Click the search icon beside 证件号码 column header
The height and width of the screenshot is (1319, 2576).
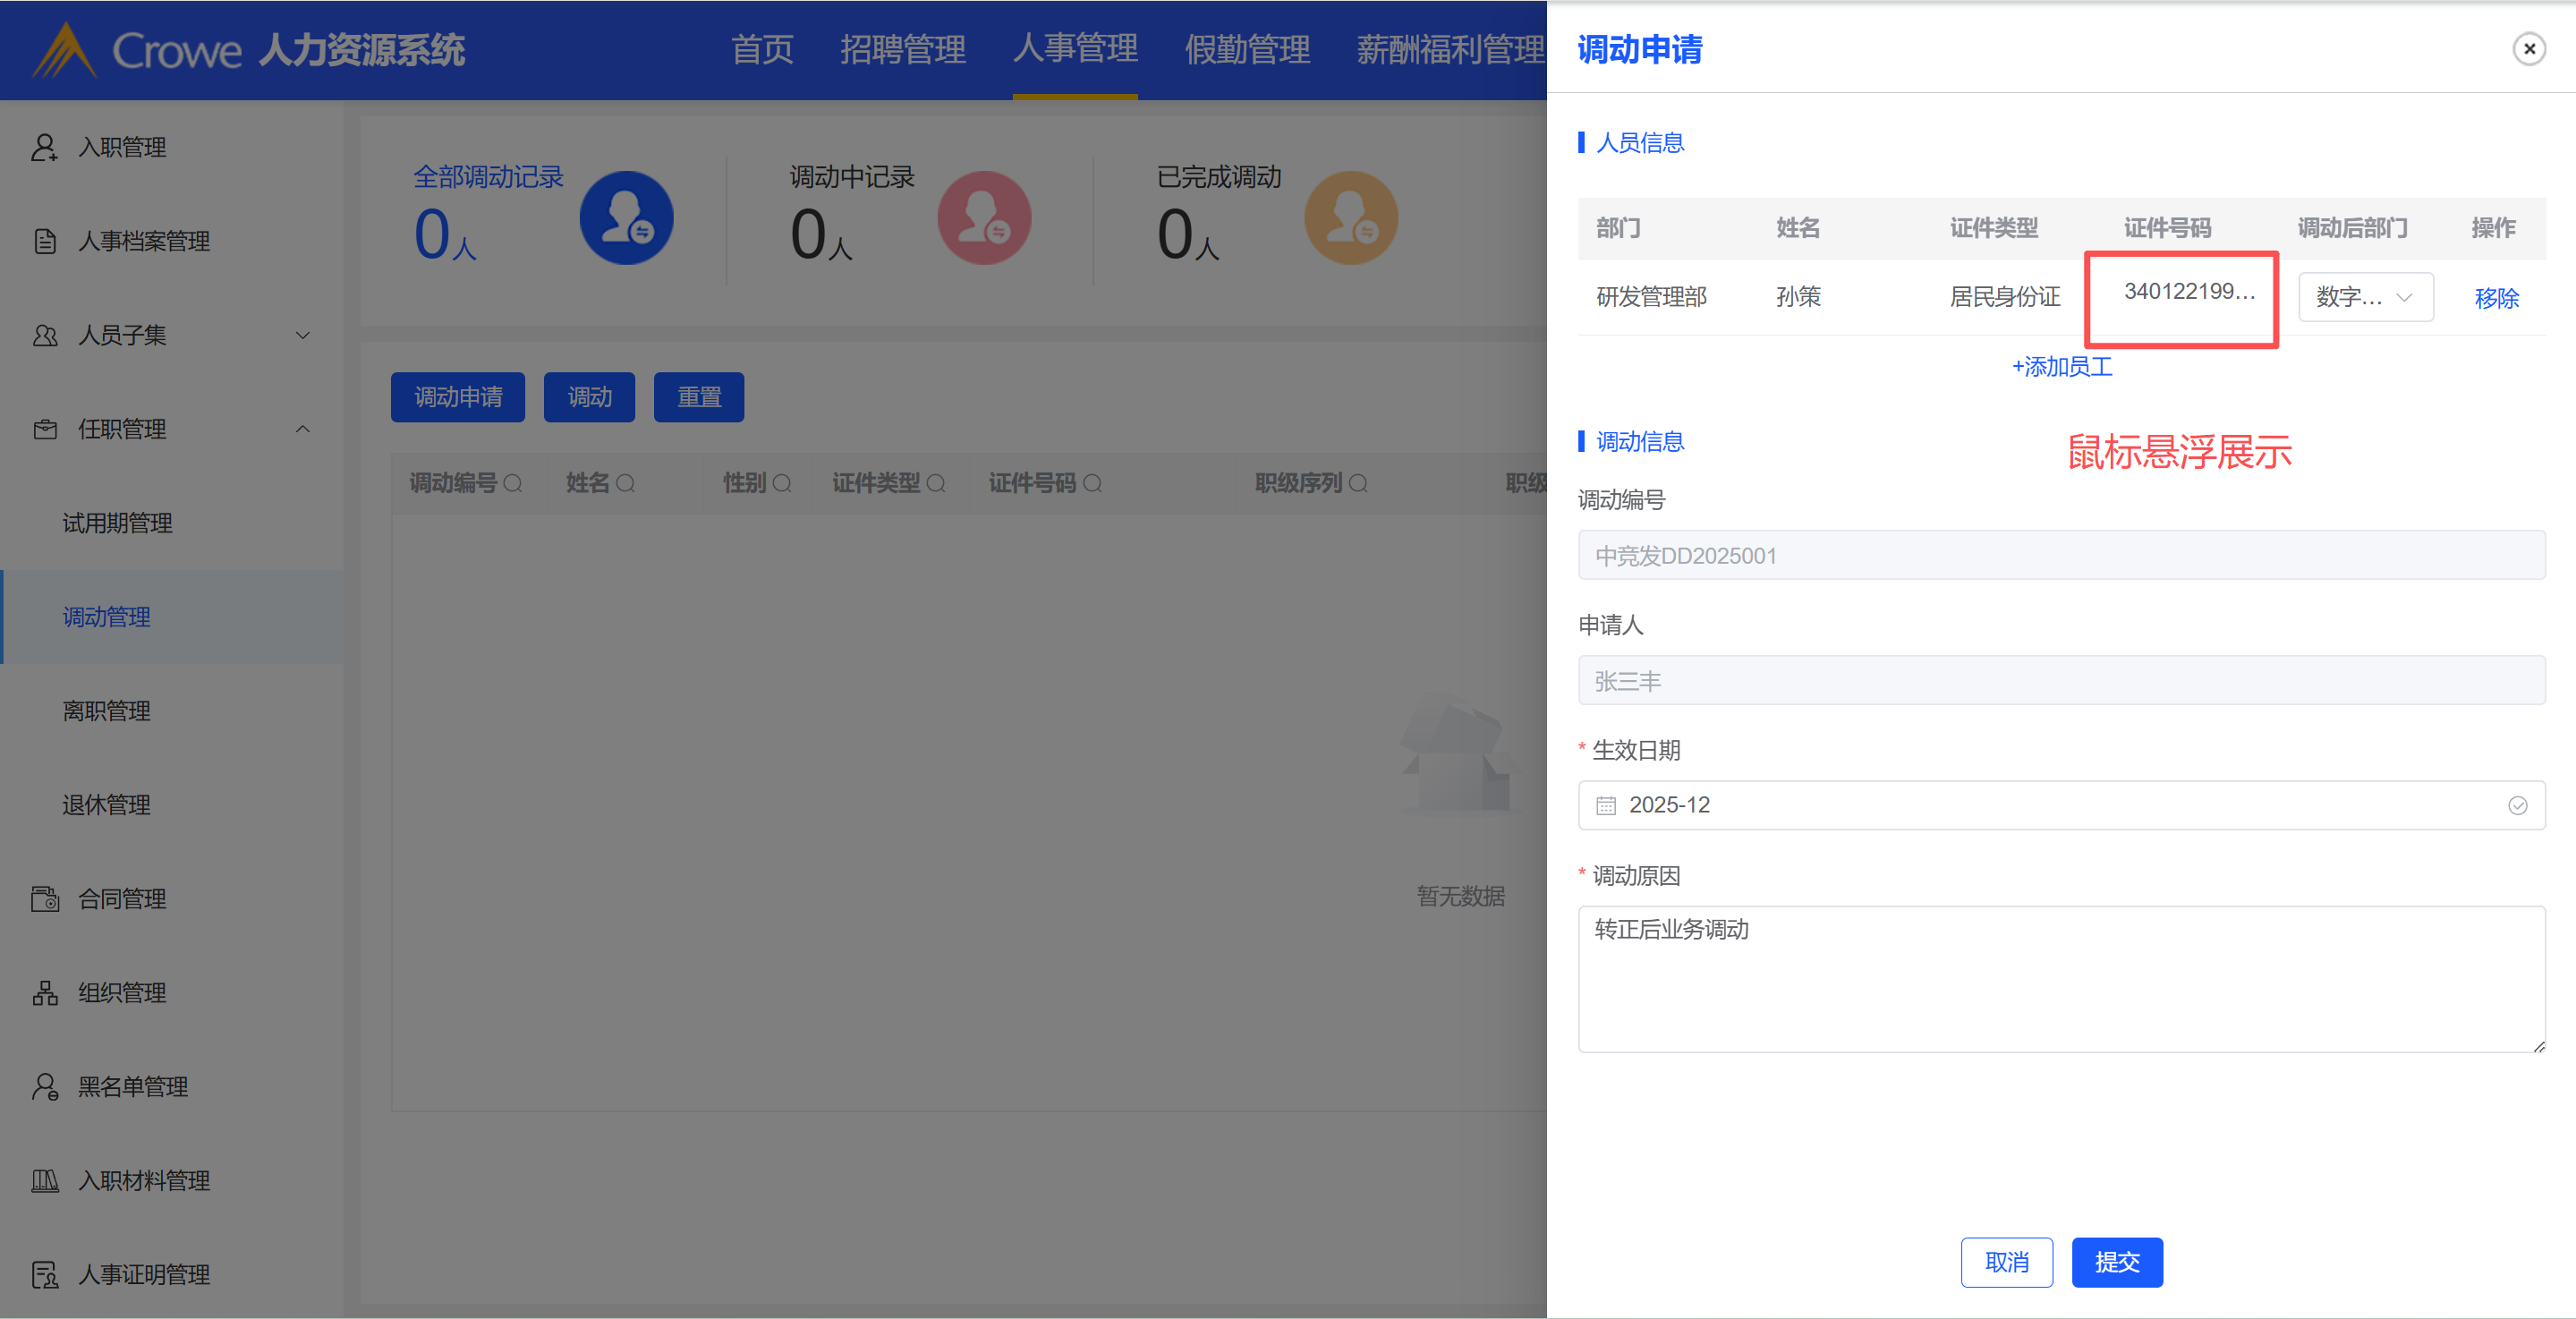click(1092, 484)
